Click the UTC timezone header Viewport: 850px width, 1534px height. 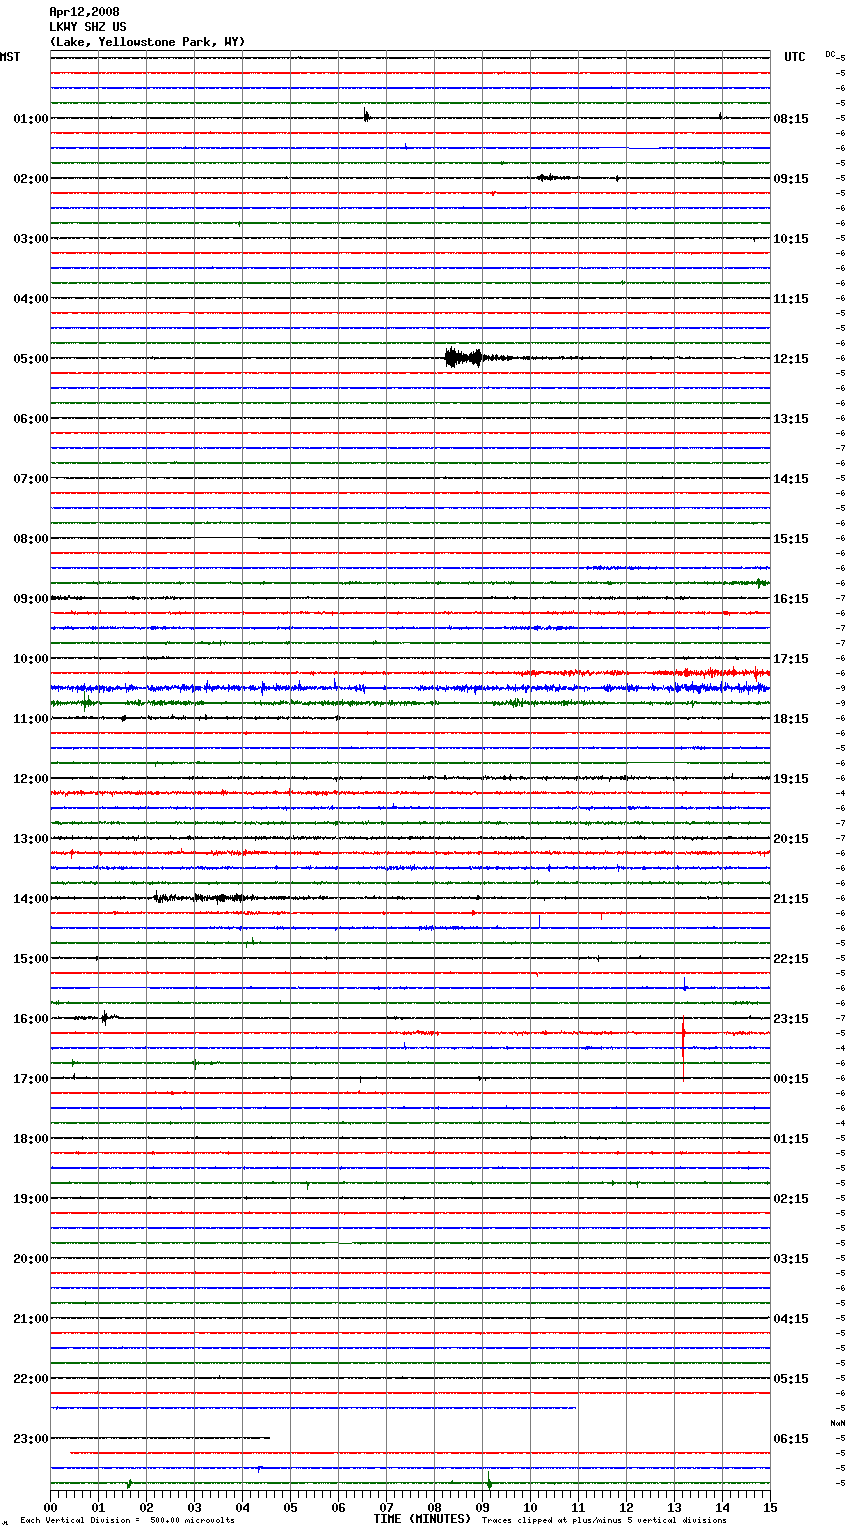[x=794, y=57]
